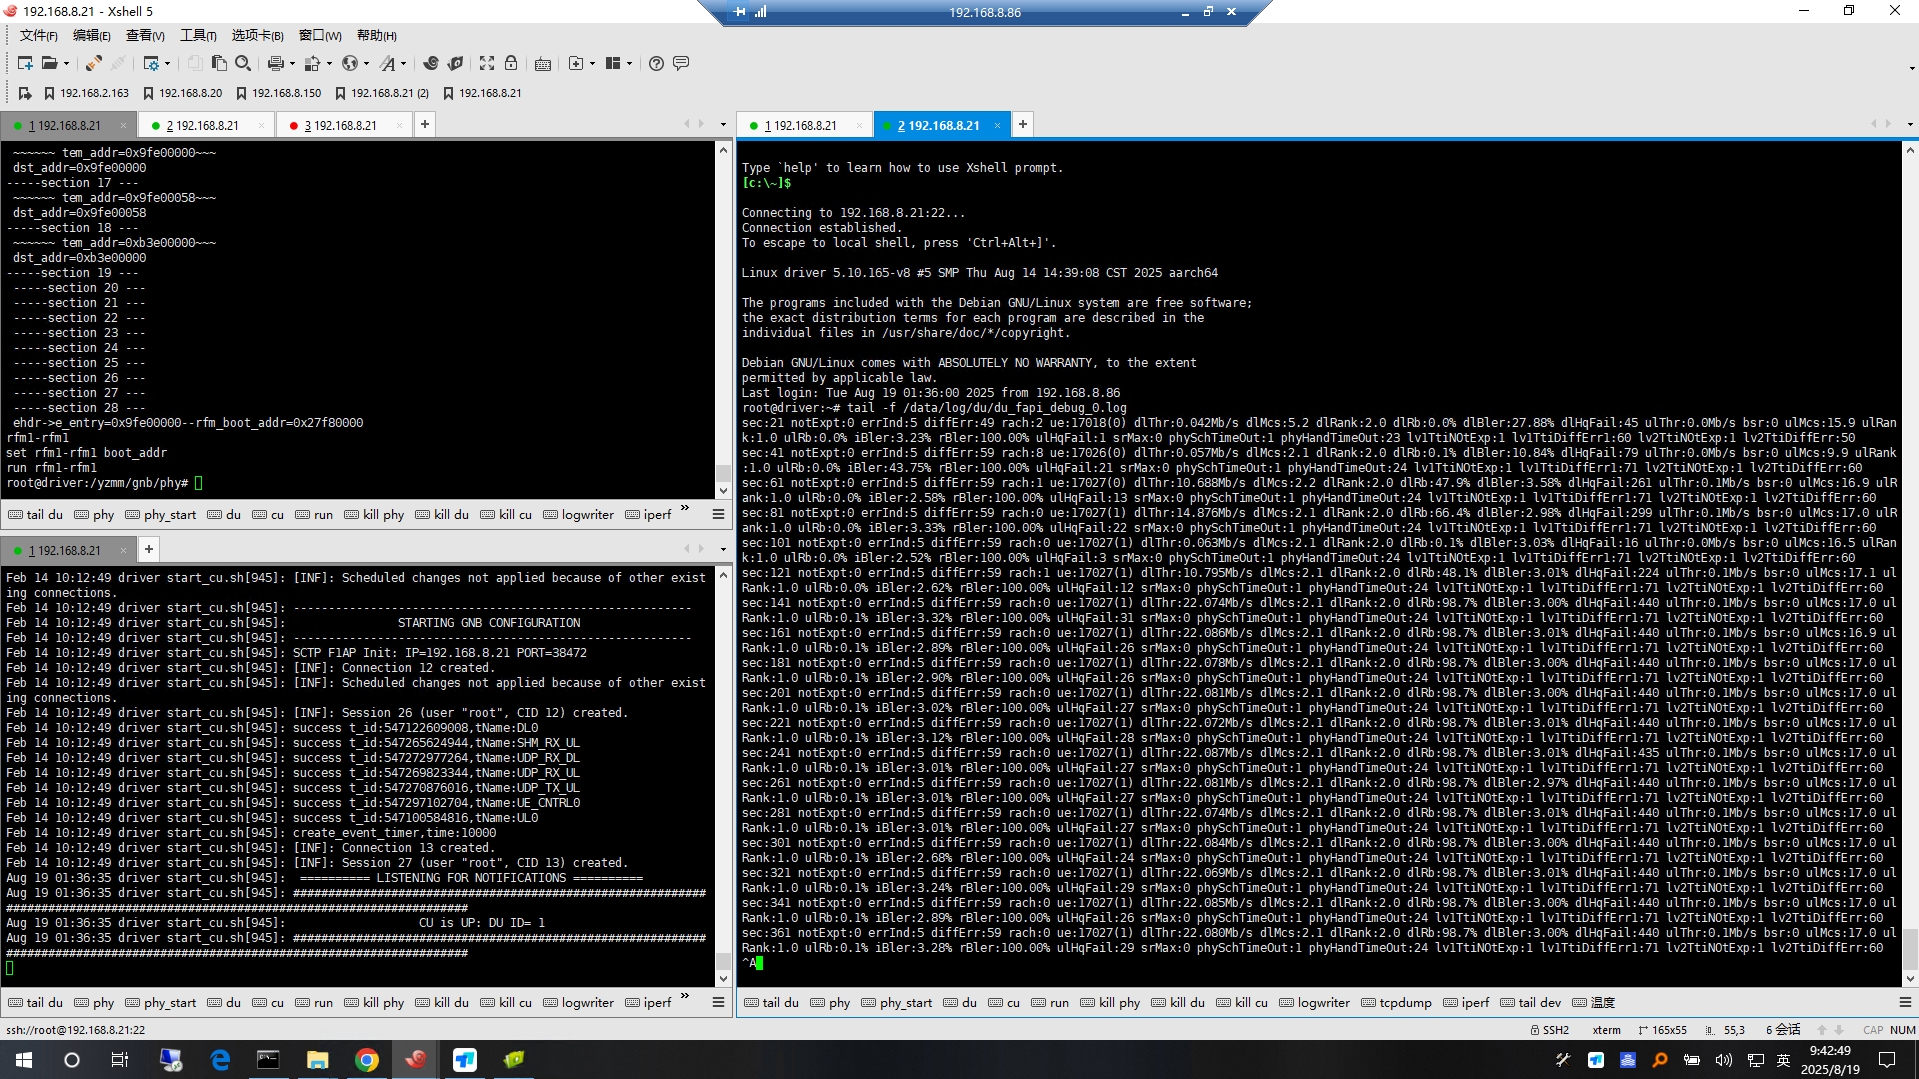Click top-left terminal scrollbar down arrow
The image size is (1919, 1079).
(x=723, y=491)
